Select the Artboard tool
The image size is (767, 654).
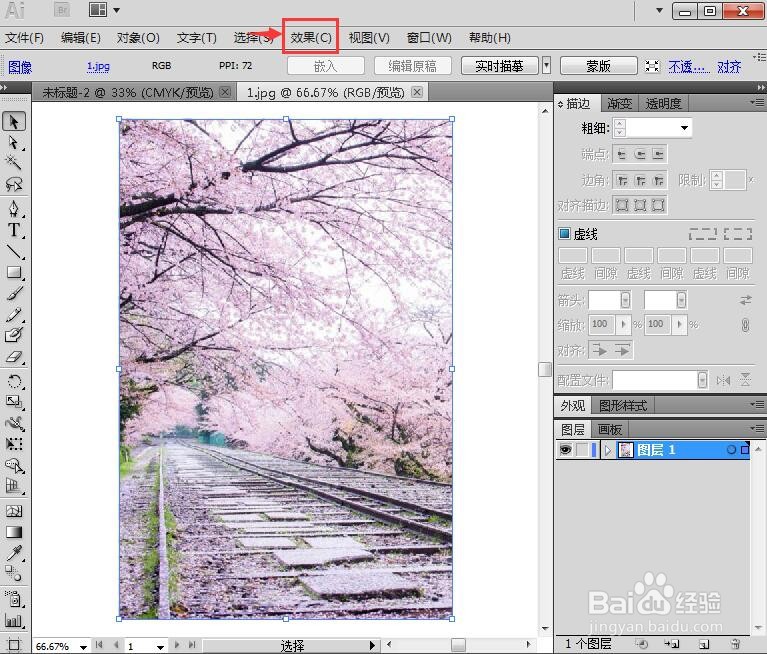click(x=14, y=644)
